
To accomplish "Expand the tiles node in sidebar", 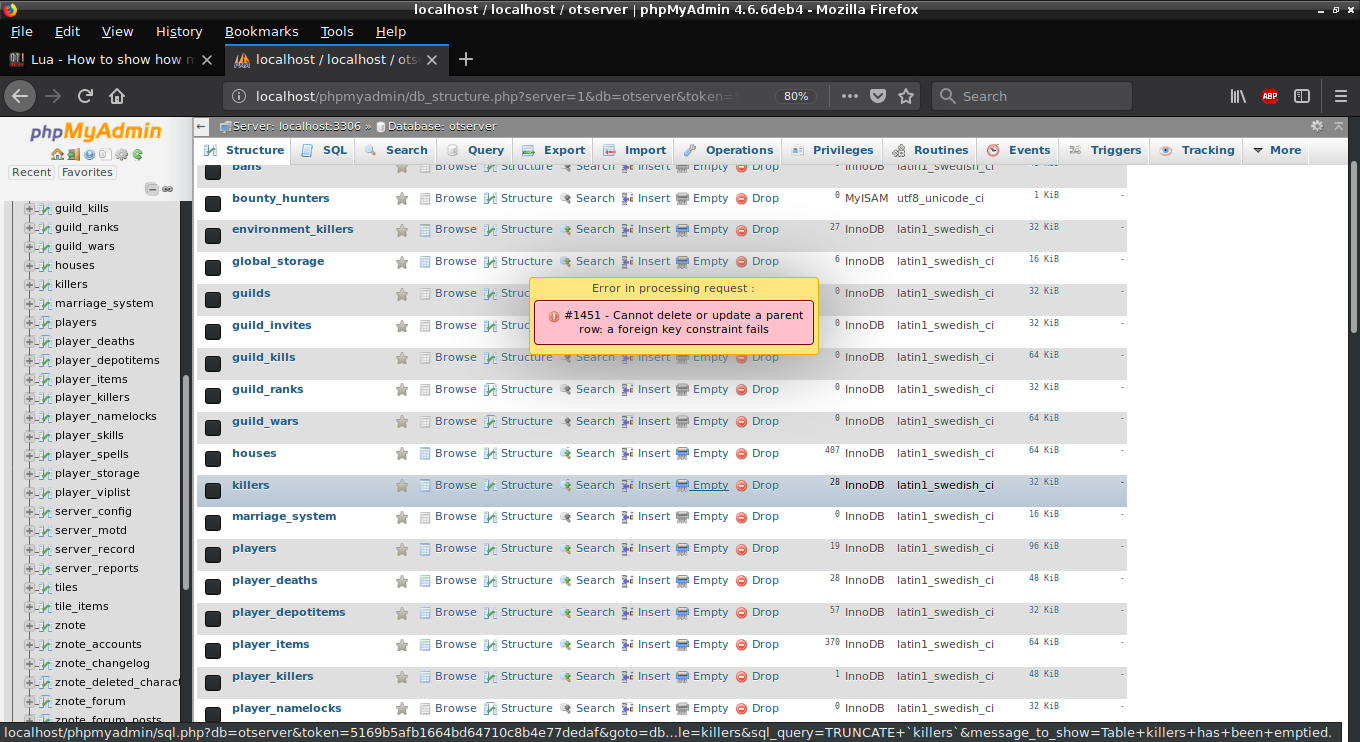I will 29,587.
